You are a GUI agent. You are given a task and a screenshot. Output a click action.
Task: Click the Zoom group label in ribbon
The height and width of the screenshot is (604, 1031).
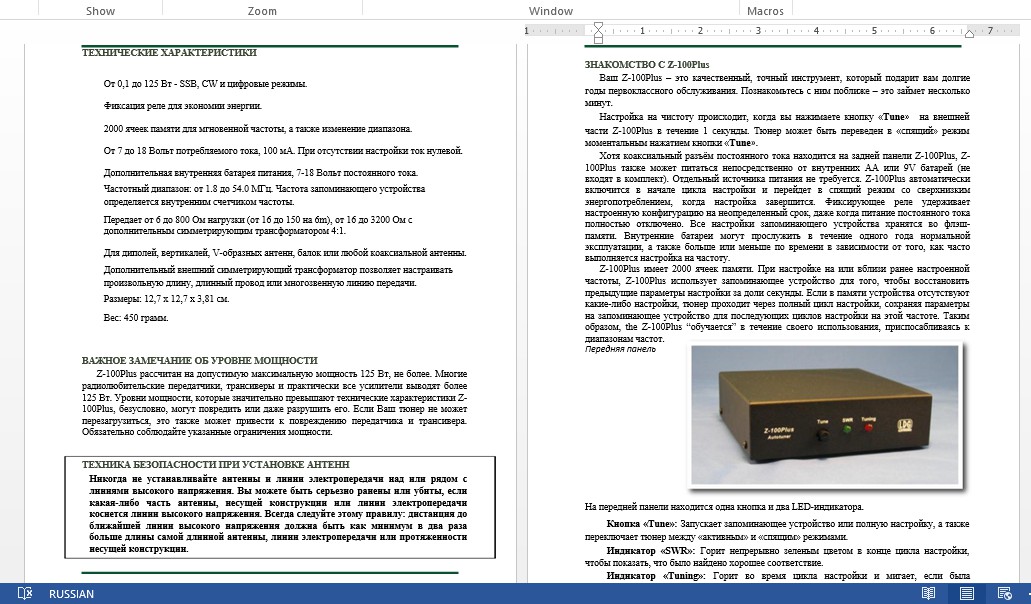click(x=262, y=11)
